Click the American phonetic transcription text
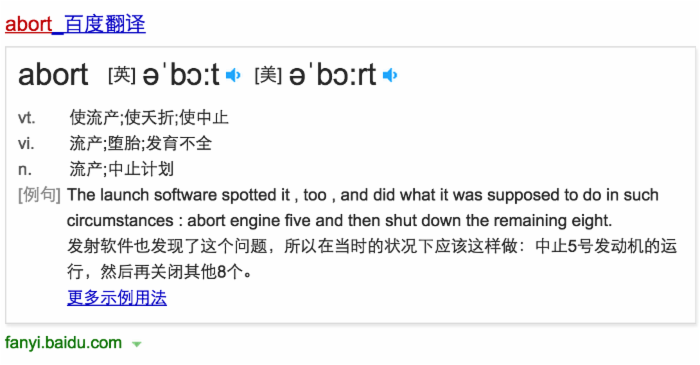The height and width of the screenshot is (365, 700). (333, 75)
